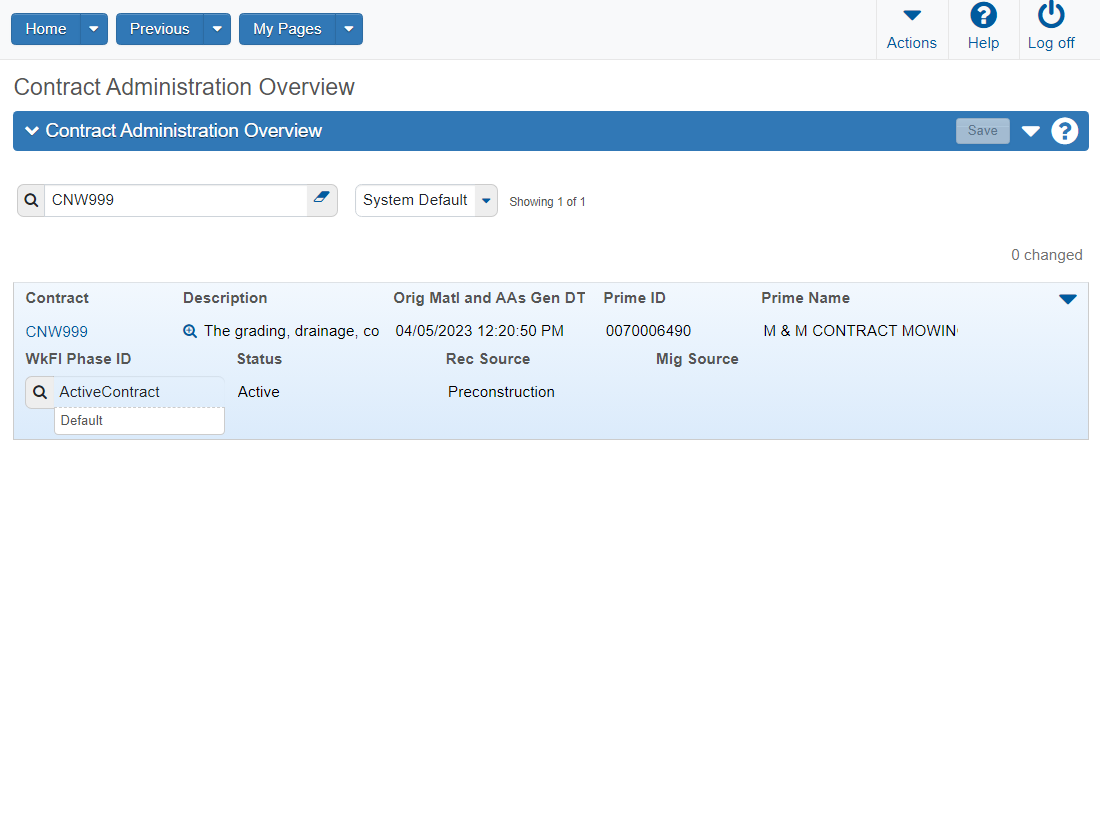This screenshot has height=826, width=1100.
Task: Click the Contract column header
Action: coord(58,298)
